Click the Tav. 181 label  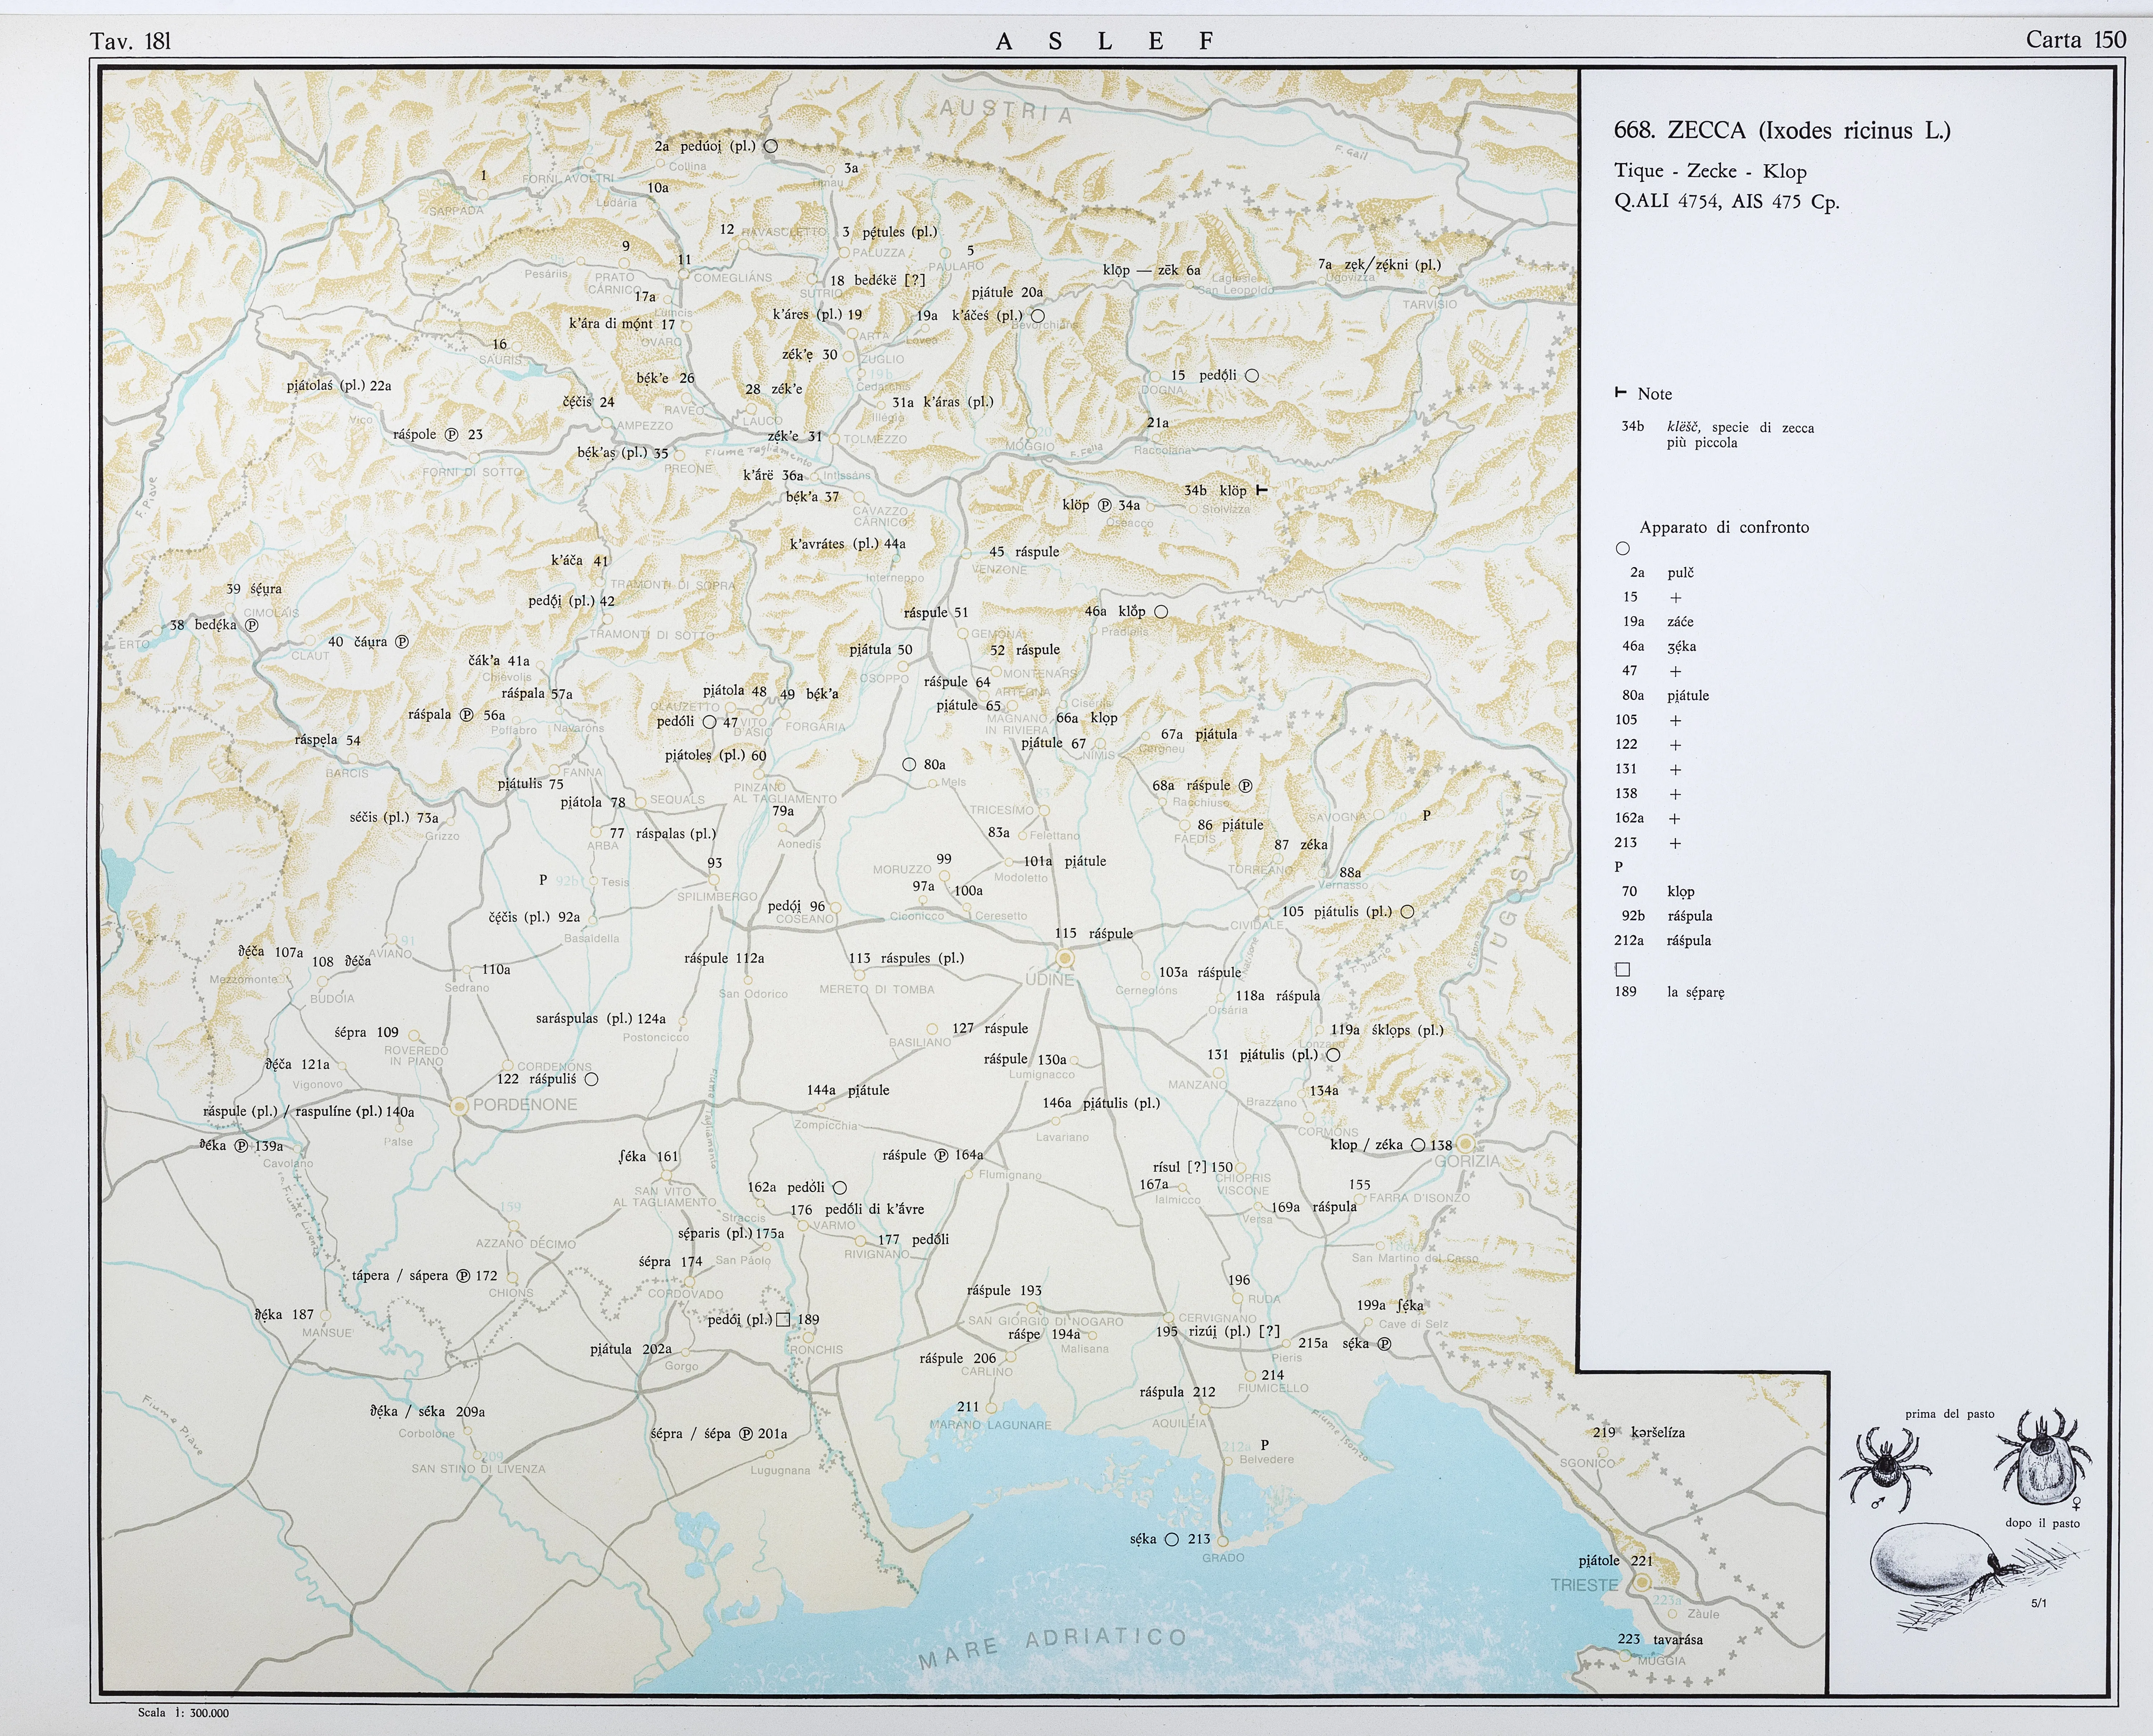tap(130, 41)
